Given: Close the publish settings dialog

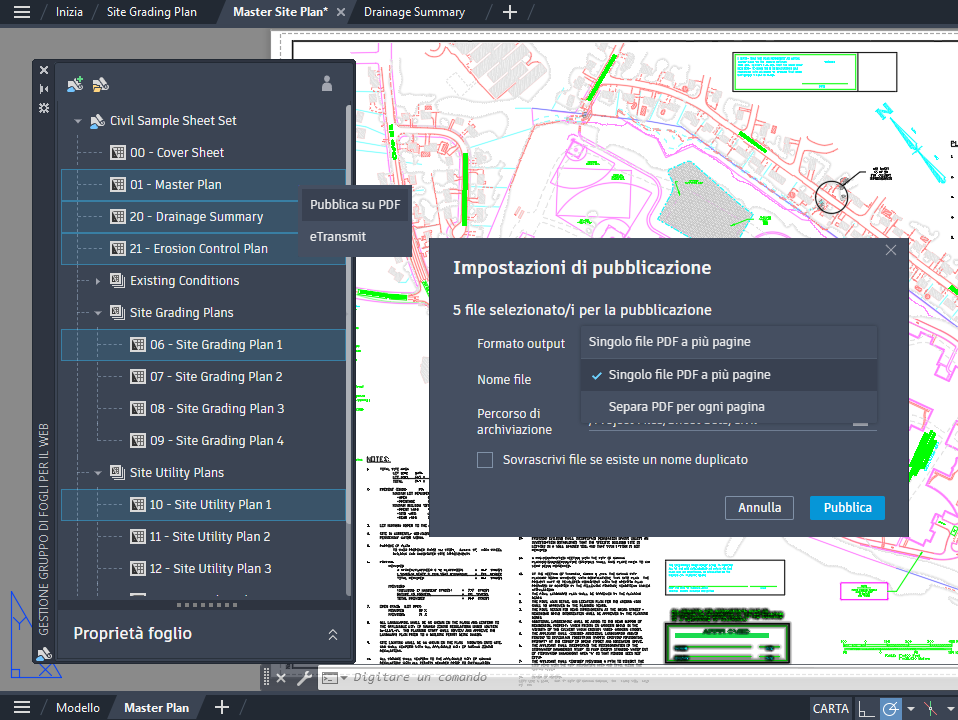Looking at the screenshot, I should [891, 250].
